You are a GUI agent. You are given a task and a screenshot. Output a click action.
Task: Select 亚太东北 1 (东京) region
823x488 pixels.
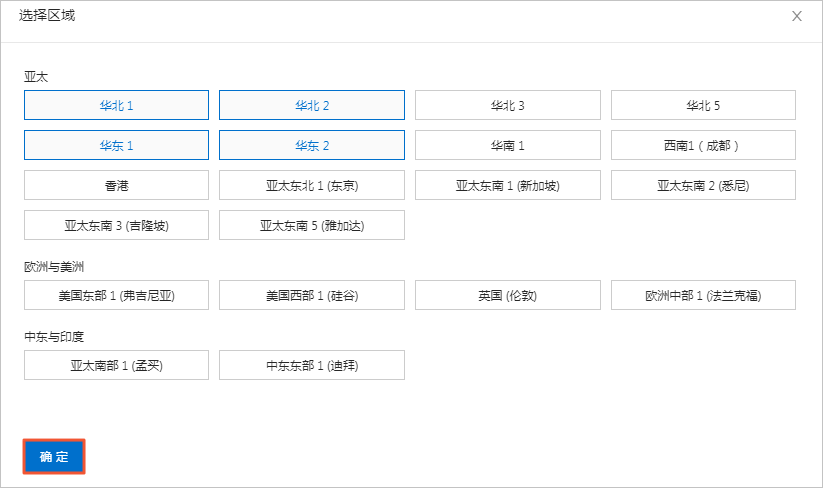click(x=312, y=185)
